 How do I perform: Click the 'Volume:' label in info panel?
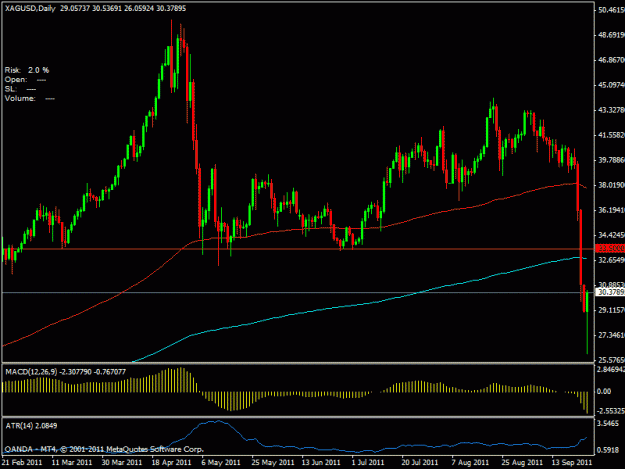point(20,98)
